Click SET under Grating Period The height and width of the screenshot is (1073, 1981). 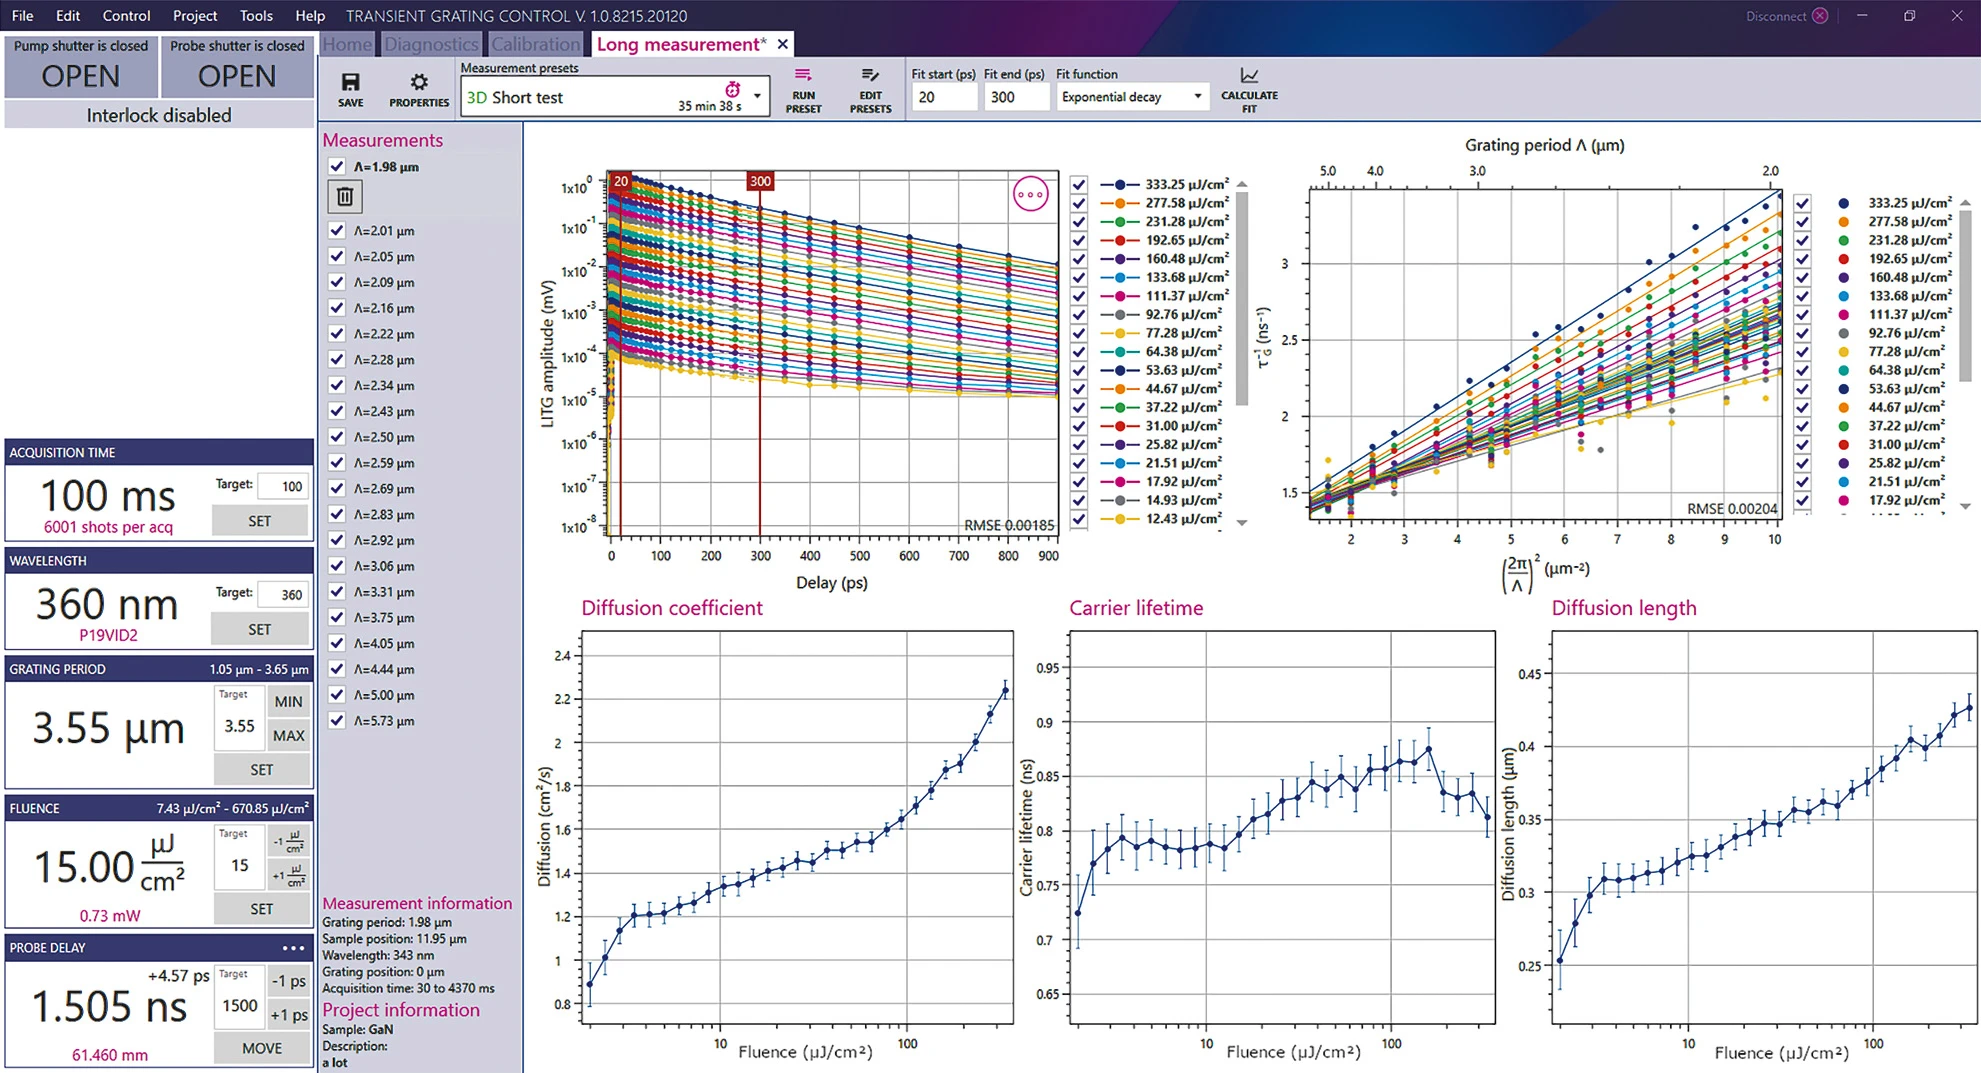pyautogui.click(x=261, y=770)
